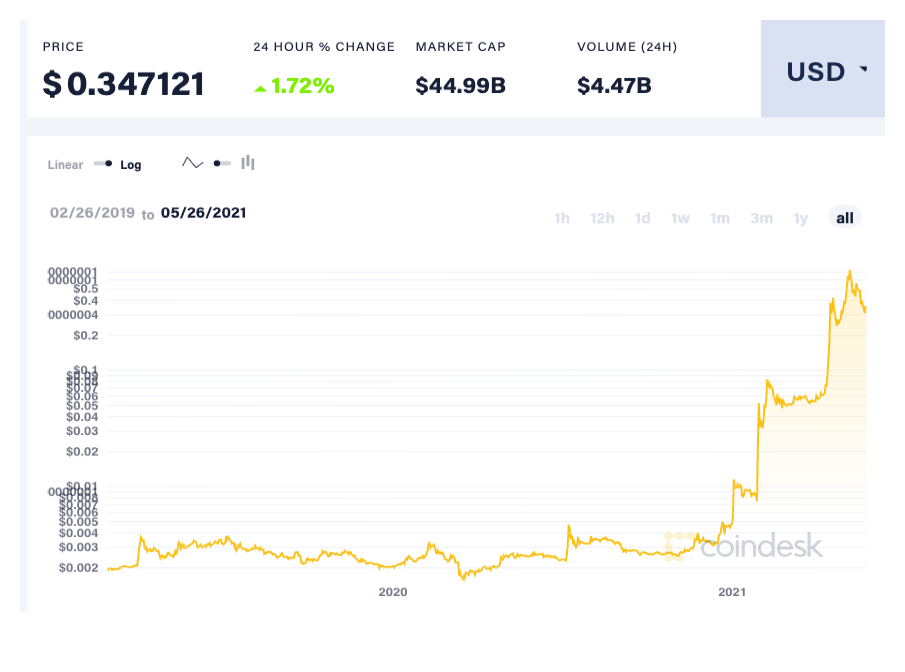Expand currency list via dropdown arrow

pos(863,71)
